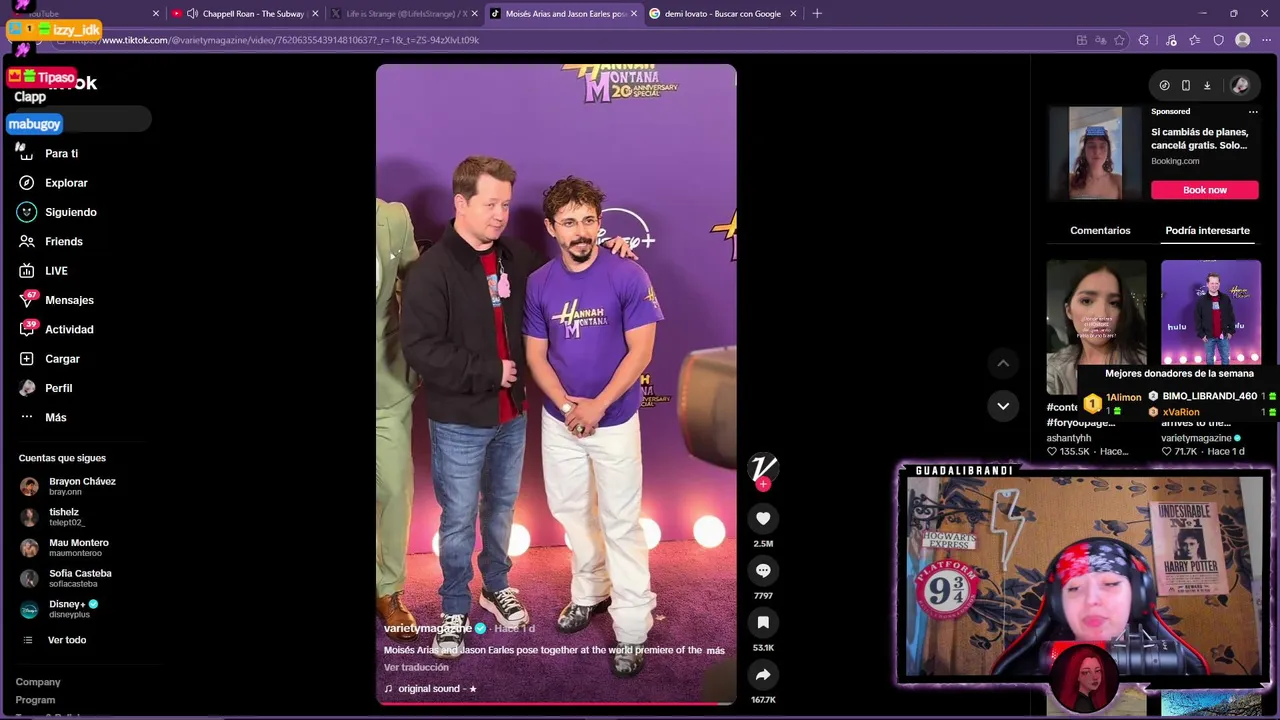
Task: Open the profile avatar in the top pill
Action: click(1240, 85)
